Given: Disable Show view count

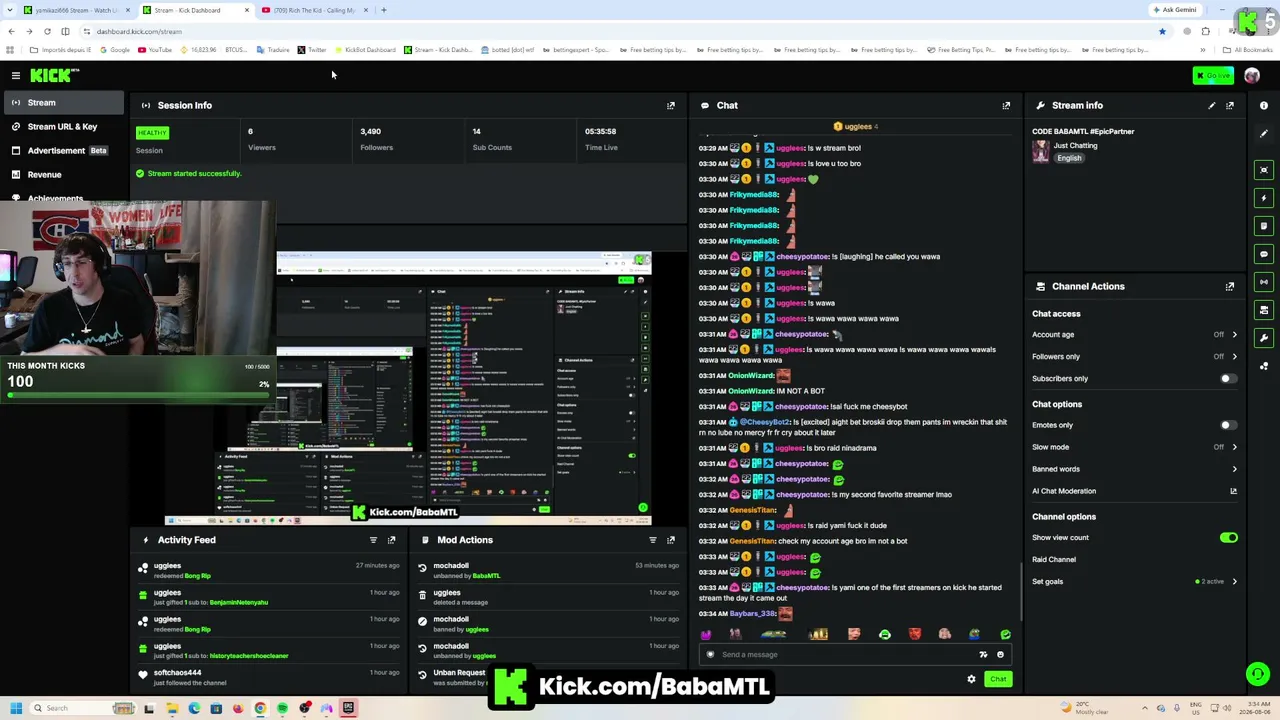Looking at the screenshot, I should (x=1228, y=538).
